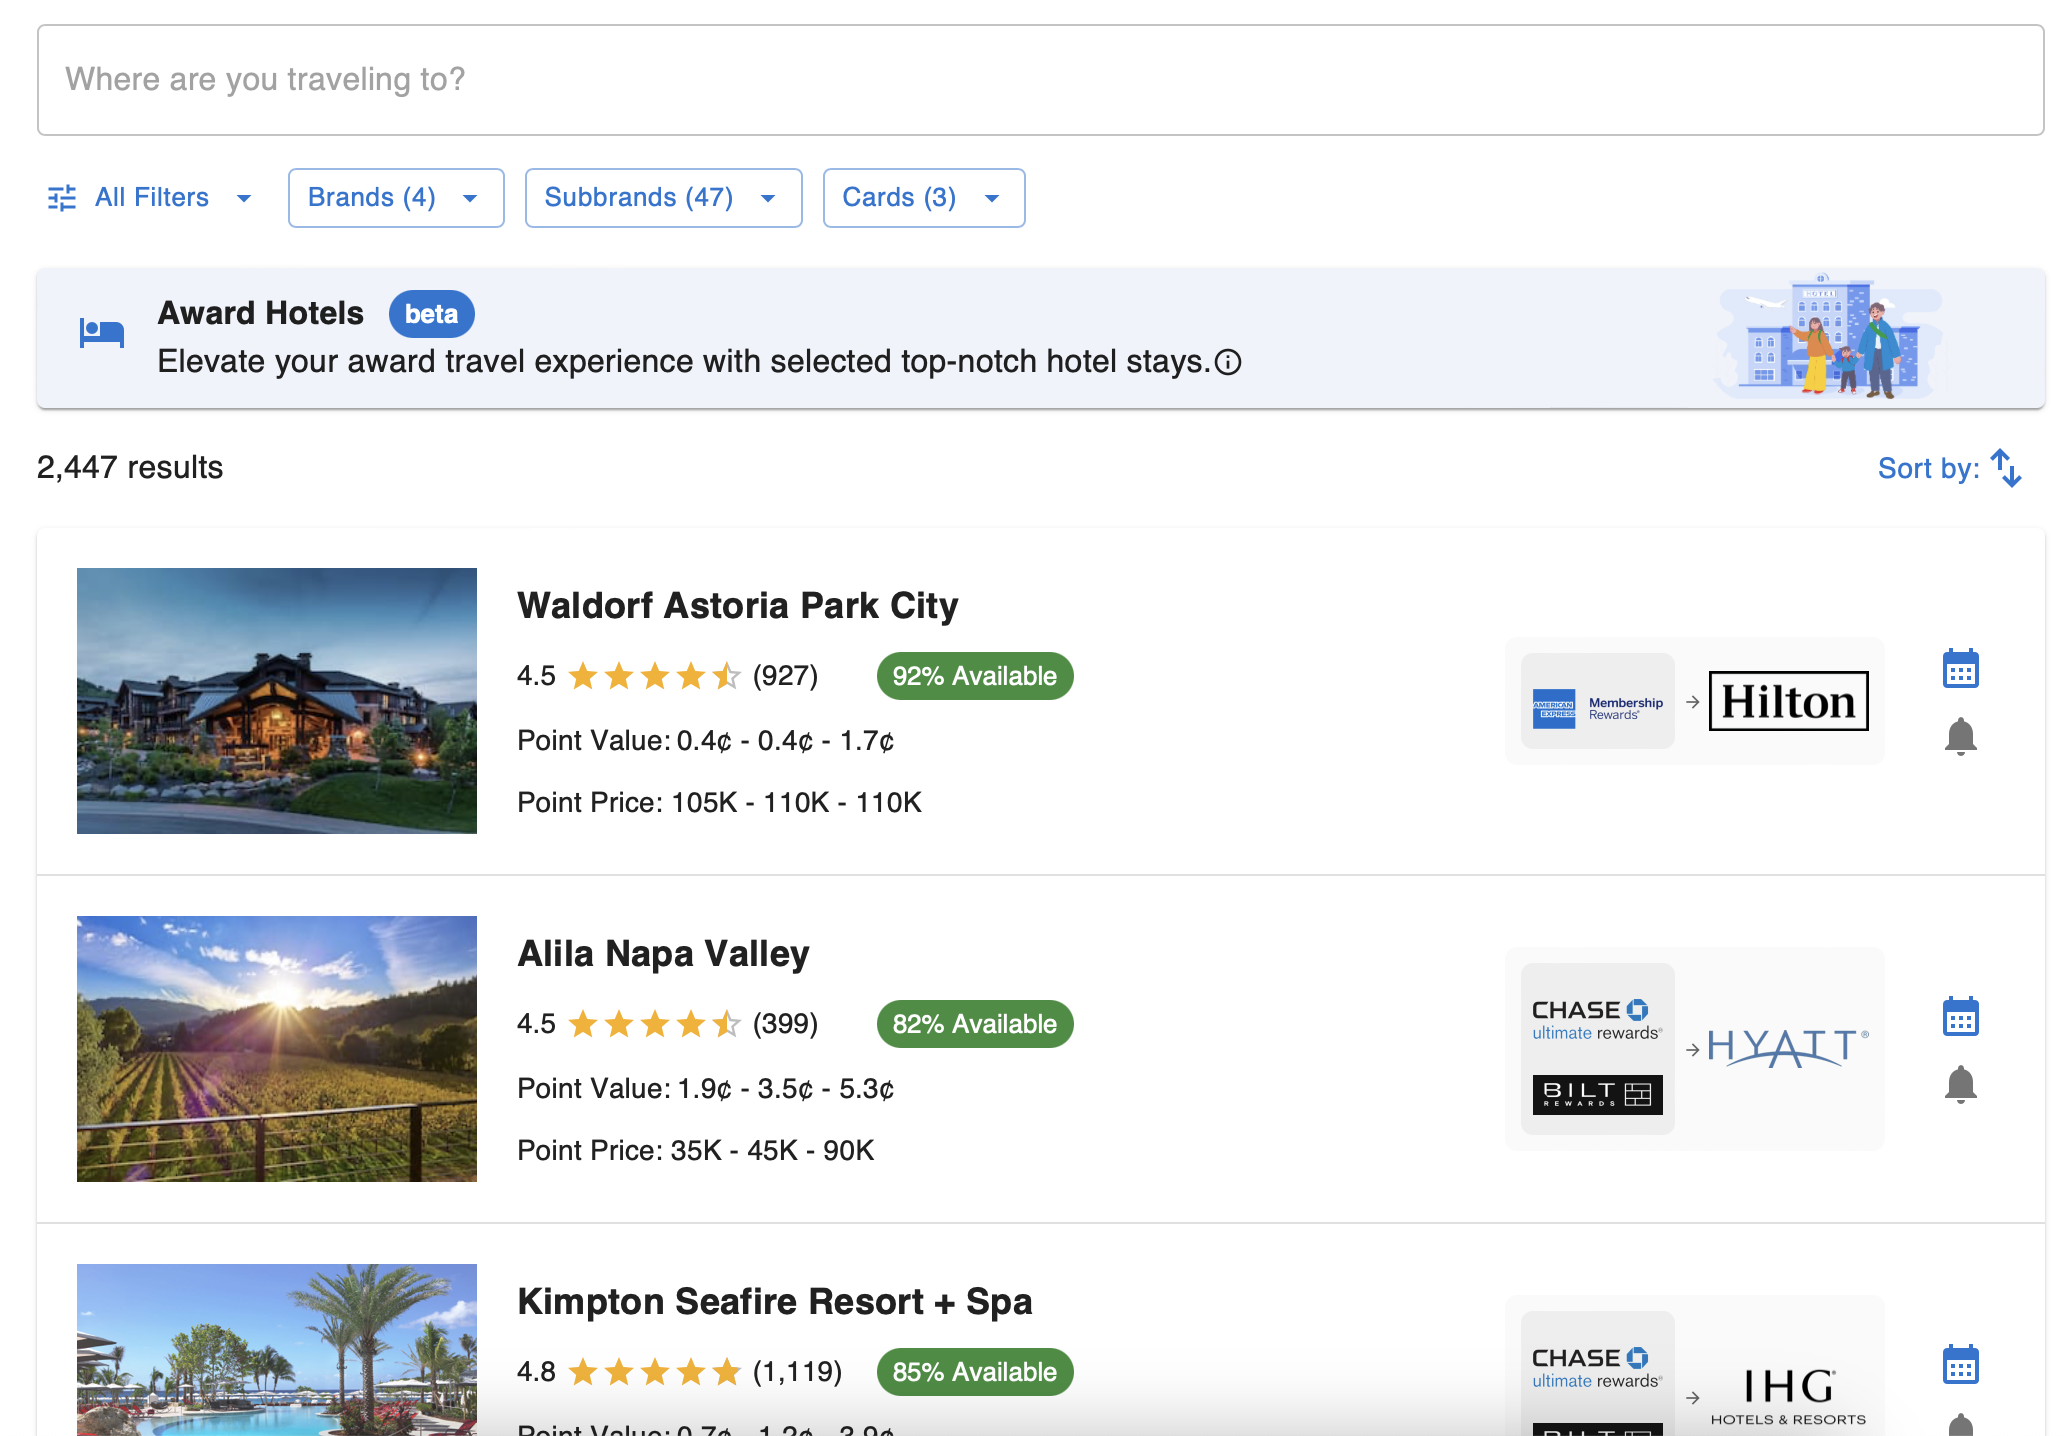This screenshot has height=1436, width=2064.
Task: Expand the Cards (3) dropdown
Action: point(923,198)
